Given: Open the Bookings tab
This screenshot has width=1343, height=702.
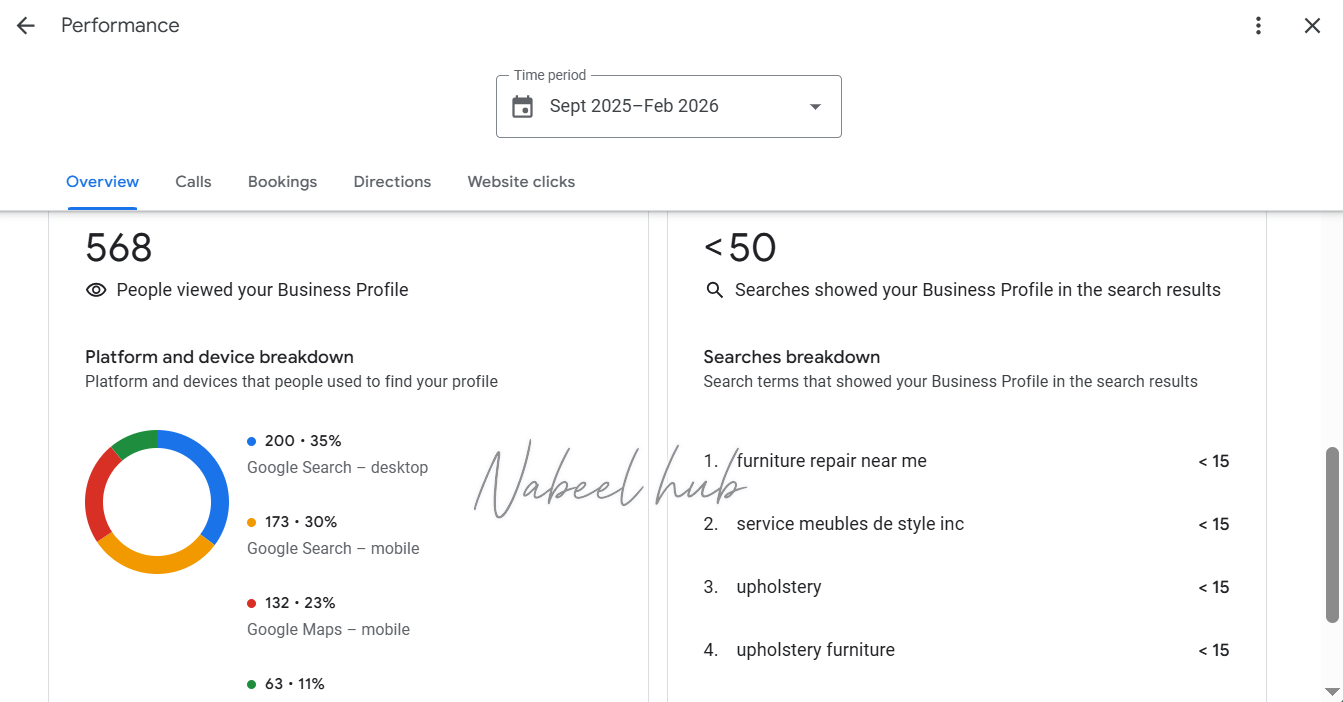Looking at the screenshot, I should [x=282, y=182].
